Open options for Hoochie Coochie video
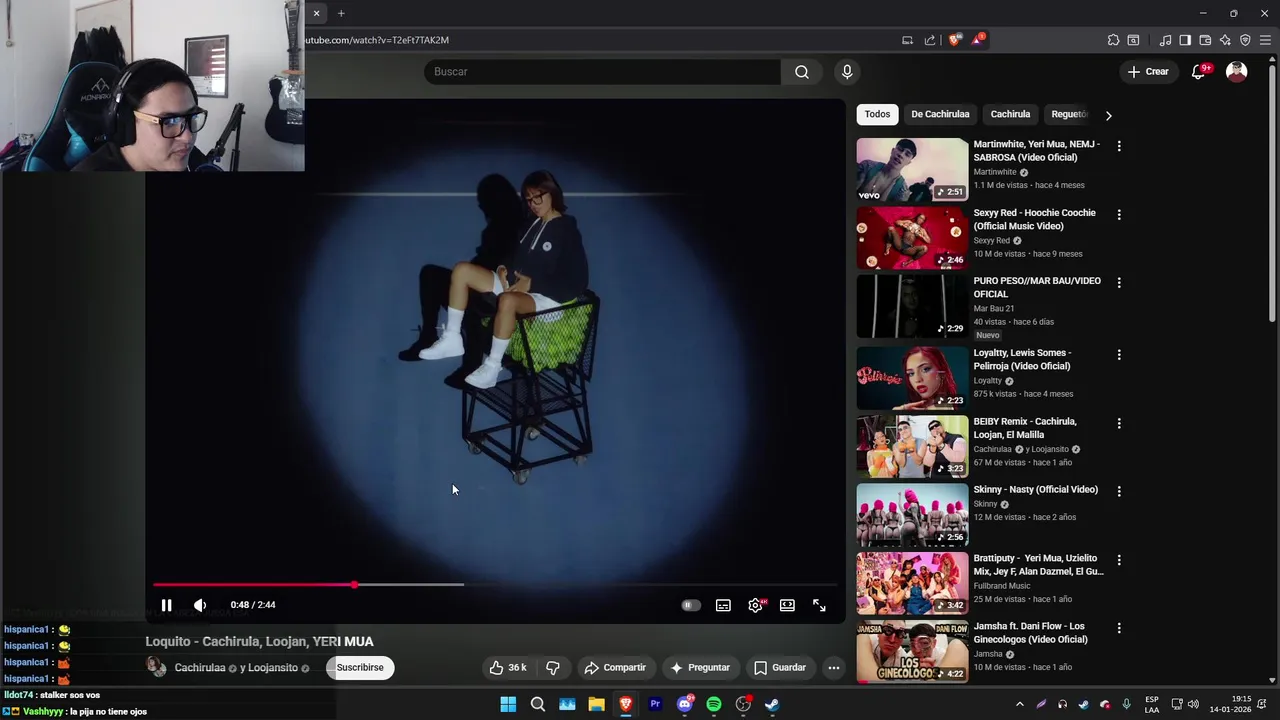Image resolution: width=1280 pixels, height=720 pixels. [1119, 215]
